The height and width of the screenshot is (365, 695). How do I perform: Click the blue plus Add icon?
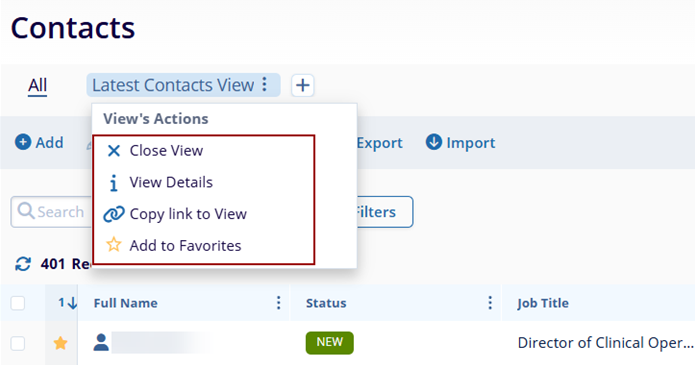(x=23, y=142)
